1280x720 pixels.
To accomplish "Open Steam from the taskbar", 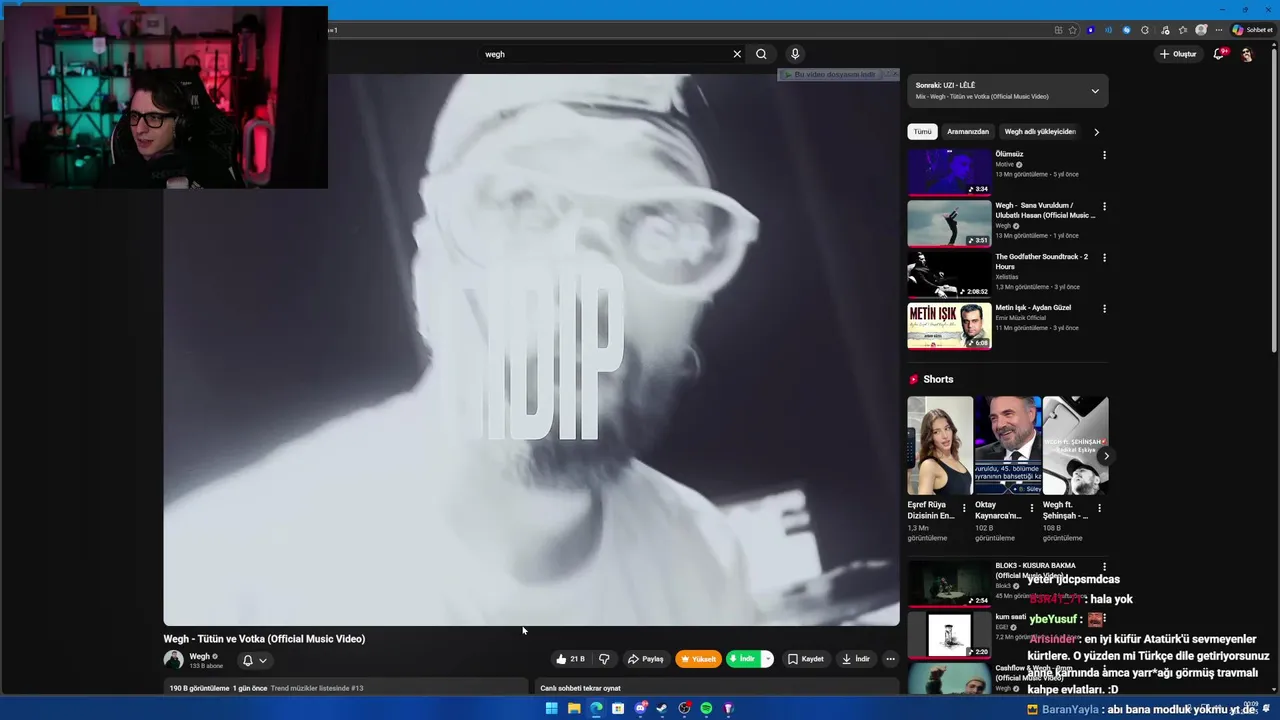I will tap(661, 708).
